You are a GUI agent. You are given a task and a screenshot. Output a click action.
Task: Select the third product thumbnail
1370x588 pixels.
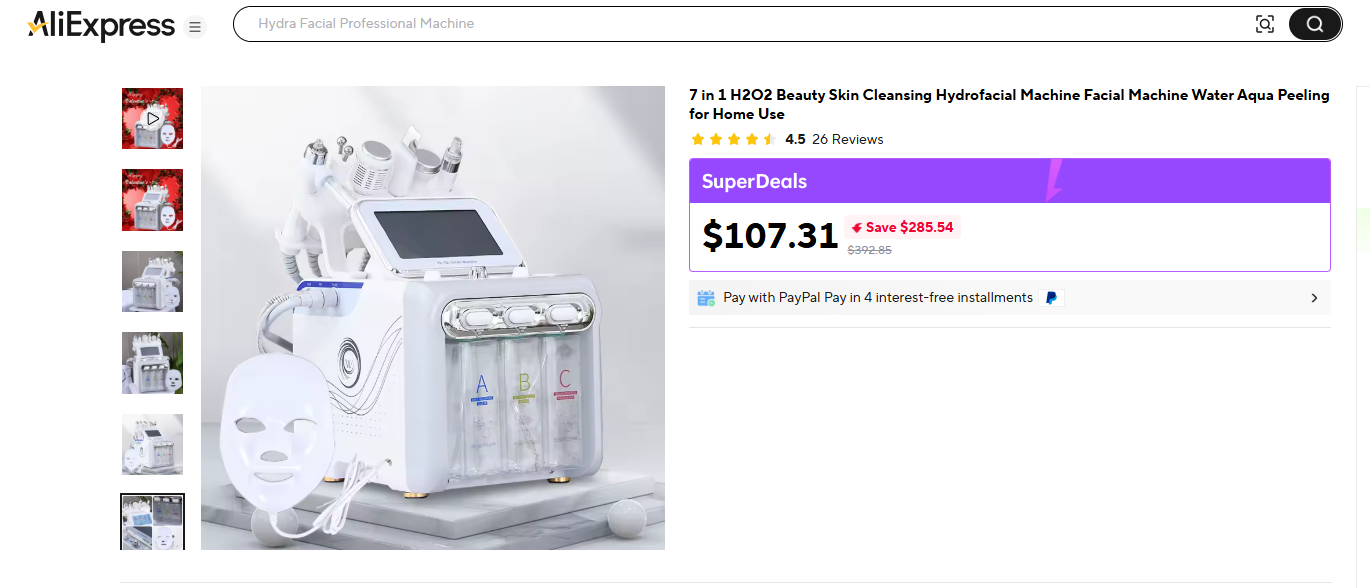(152, 281)
